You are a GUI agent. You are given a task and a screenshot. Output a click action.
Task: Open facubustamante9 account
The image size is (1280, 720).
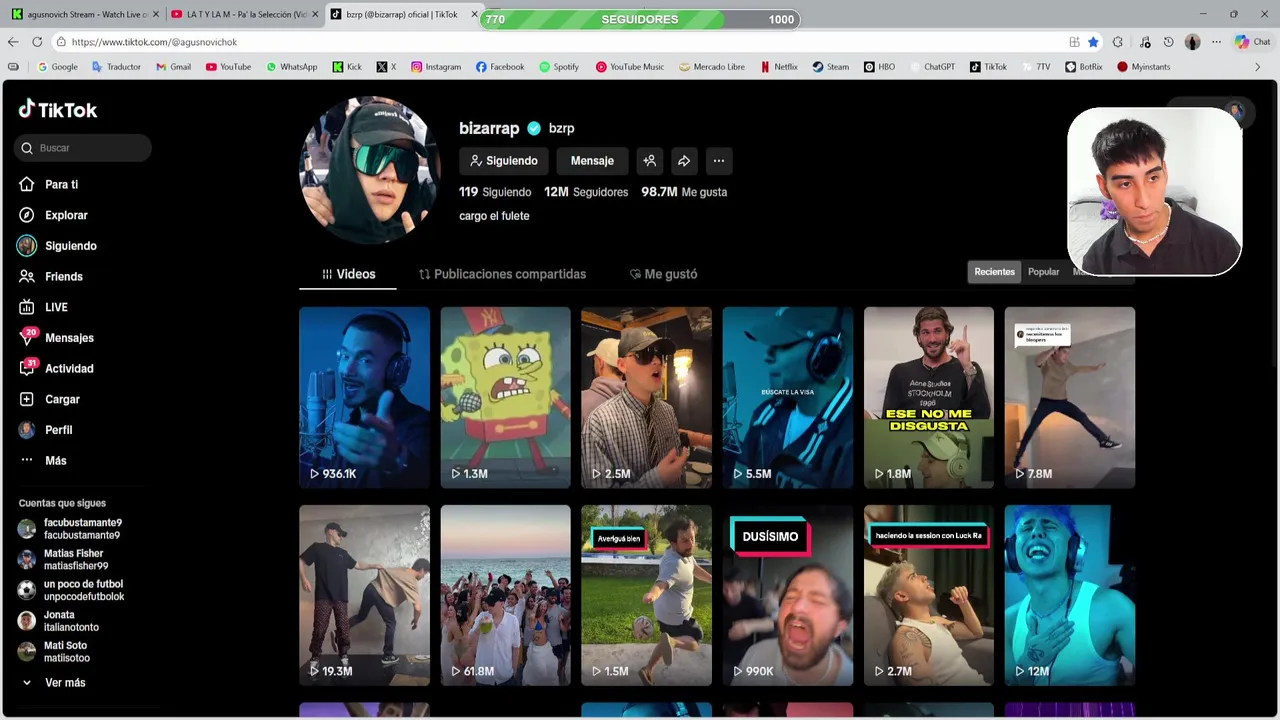(x=70, y=529)
